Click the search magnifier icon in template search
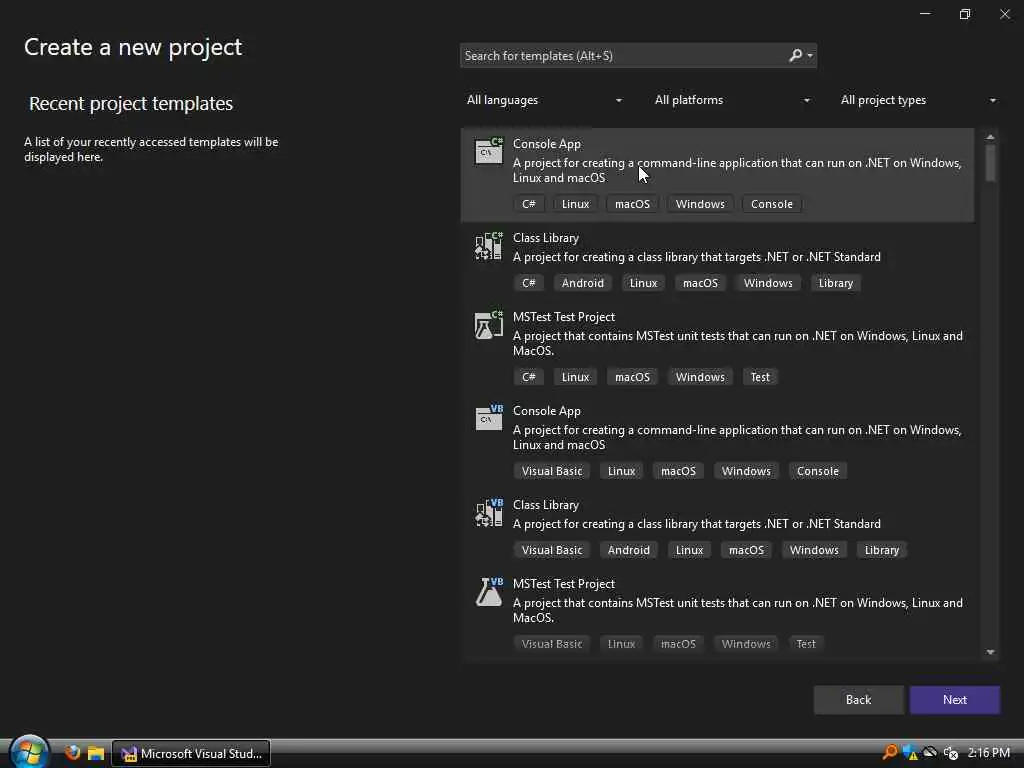This screenshot has height=768, width=1024. pyautogui.click(x=795, y=56)
